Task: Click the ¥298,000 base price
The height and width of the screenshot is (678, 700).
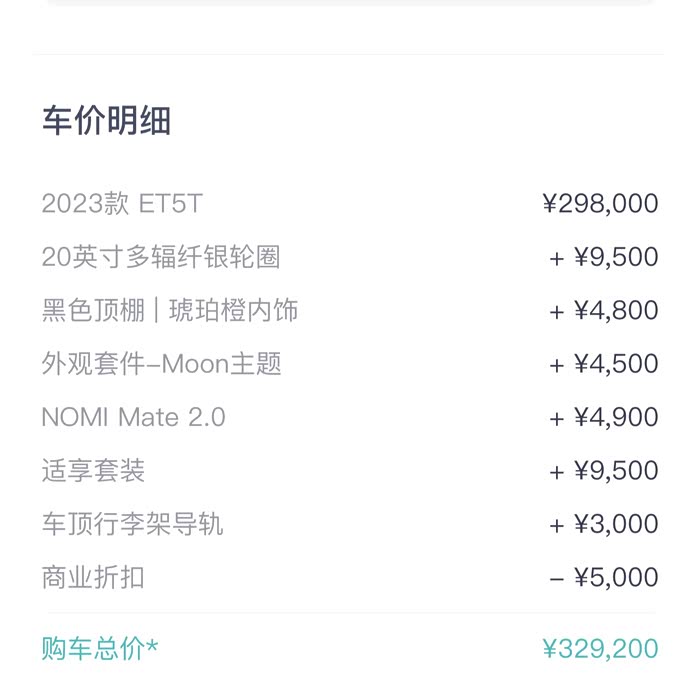Action: (600, 204)
